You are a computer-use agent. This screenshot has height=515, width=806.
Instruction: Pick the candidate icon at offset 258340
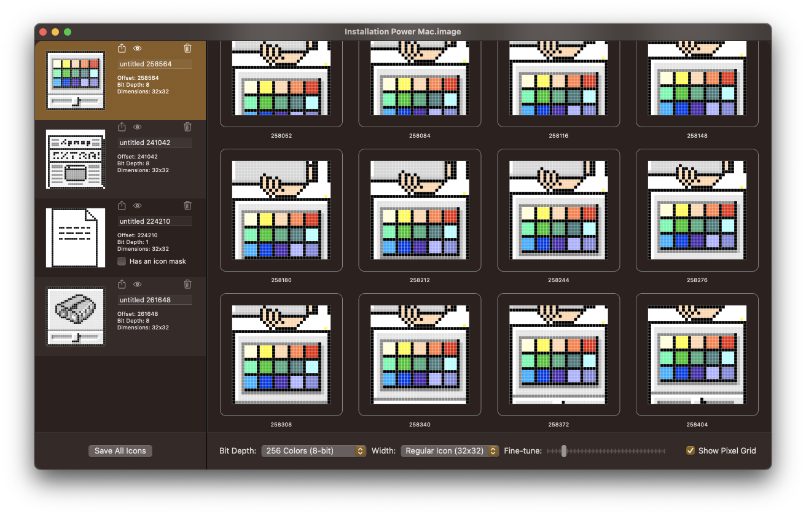click(x=420, y=355)
